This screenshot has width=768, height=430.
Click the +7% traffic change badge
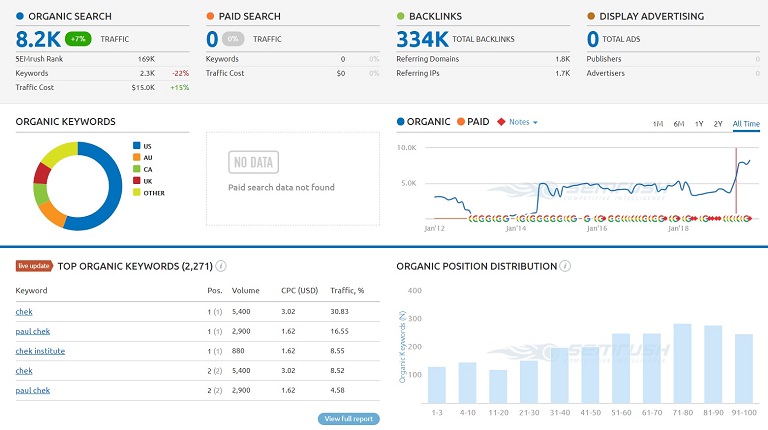pyautogui.click(x=78, y=39)
